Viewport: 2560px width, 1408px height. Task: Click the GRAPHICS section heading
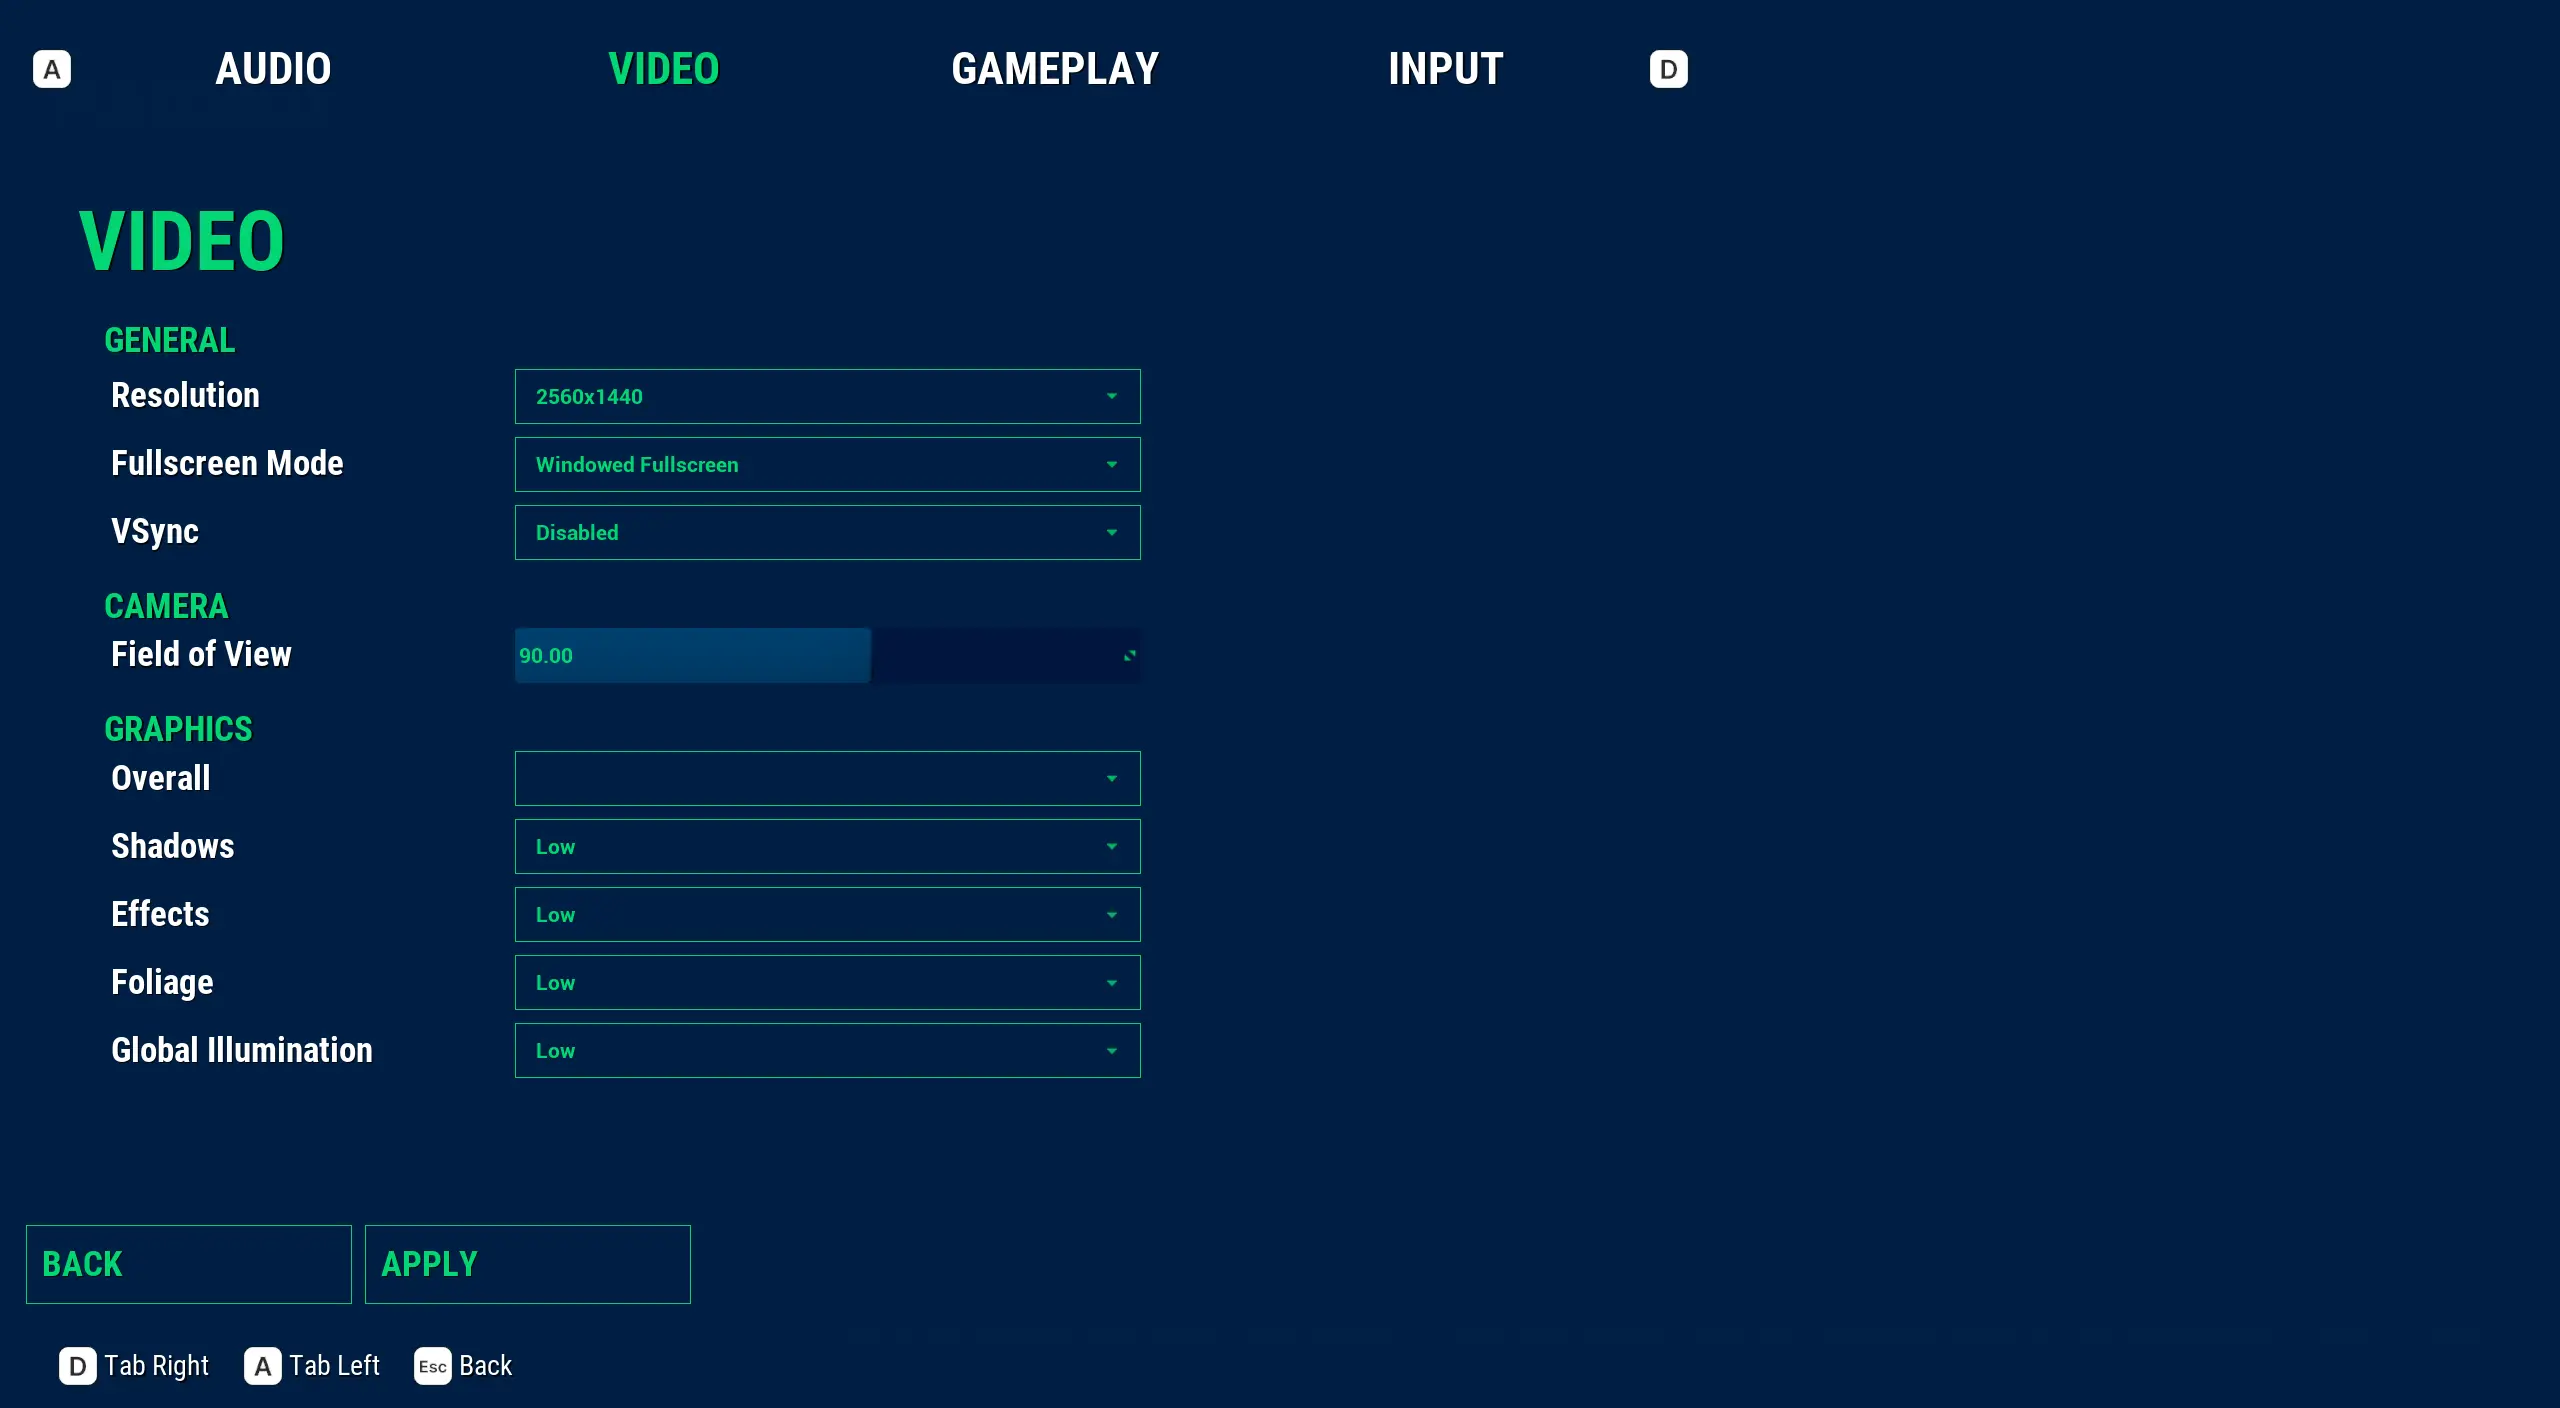pos(179,729)
